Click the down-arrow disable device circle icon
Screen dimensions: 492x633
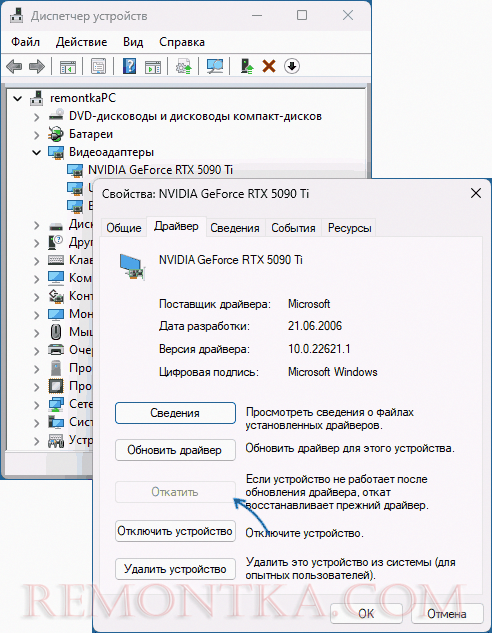pyautogui.click(x=292, y=66)
